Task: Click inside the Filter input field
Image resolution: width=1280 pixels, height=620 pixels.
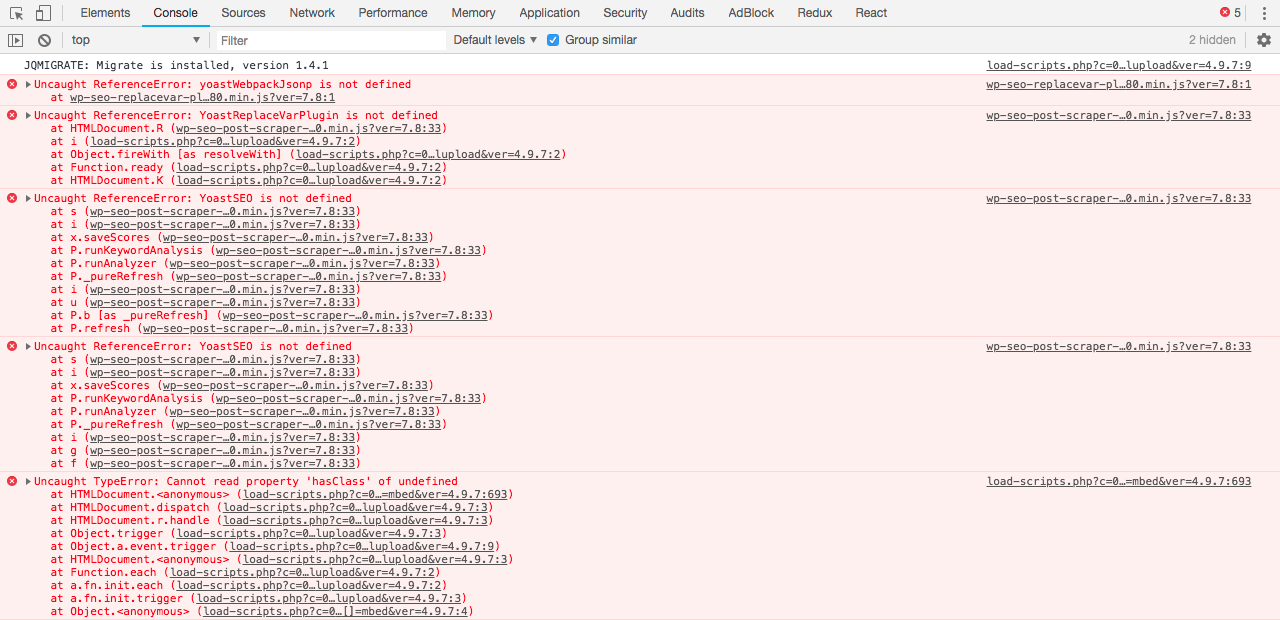Action: (330, 40)
